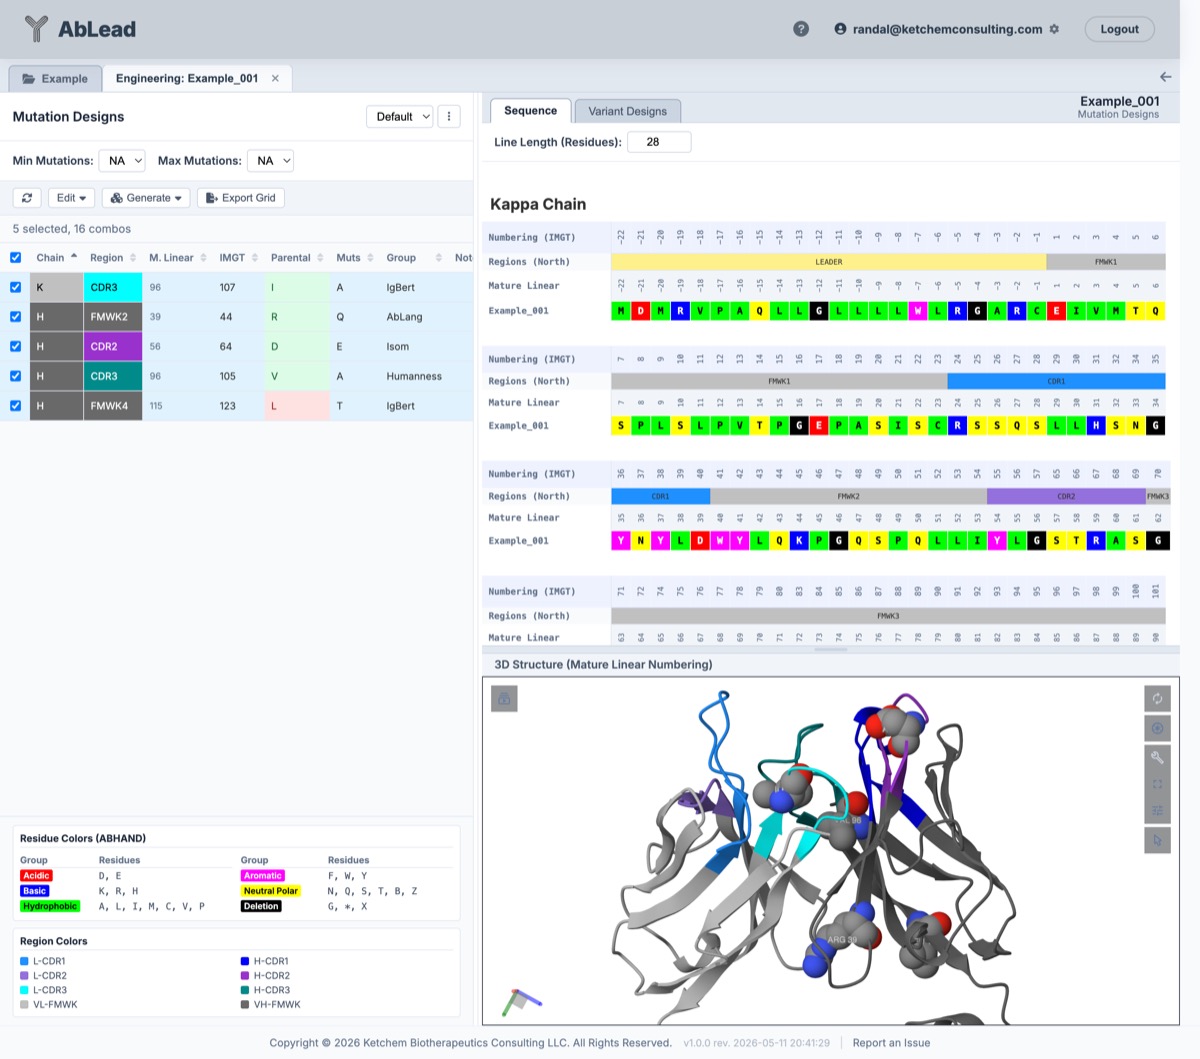Click the Export Grid button
The width and height of the screenshot is (1200, 1059).
[x=241, y=198]
